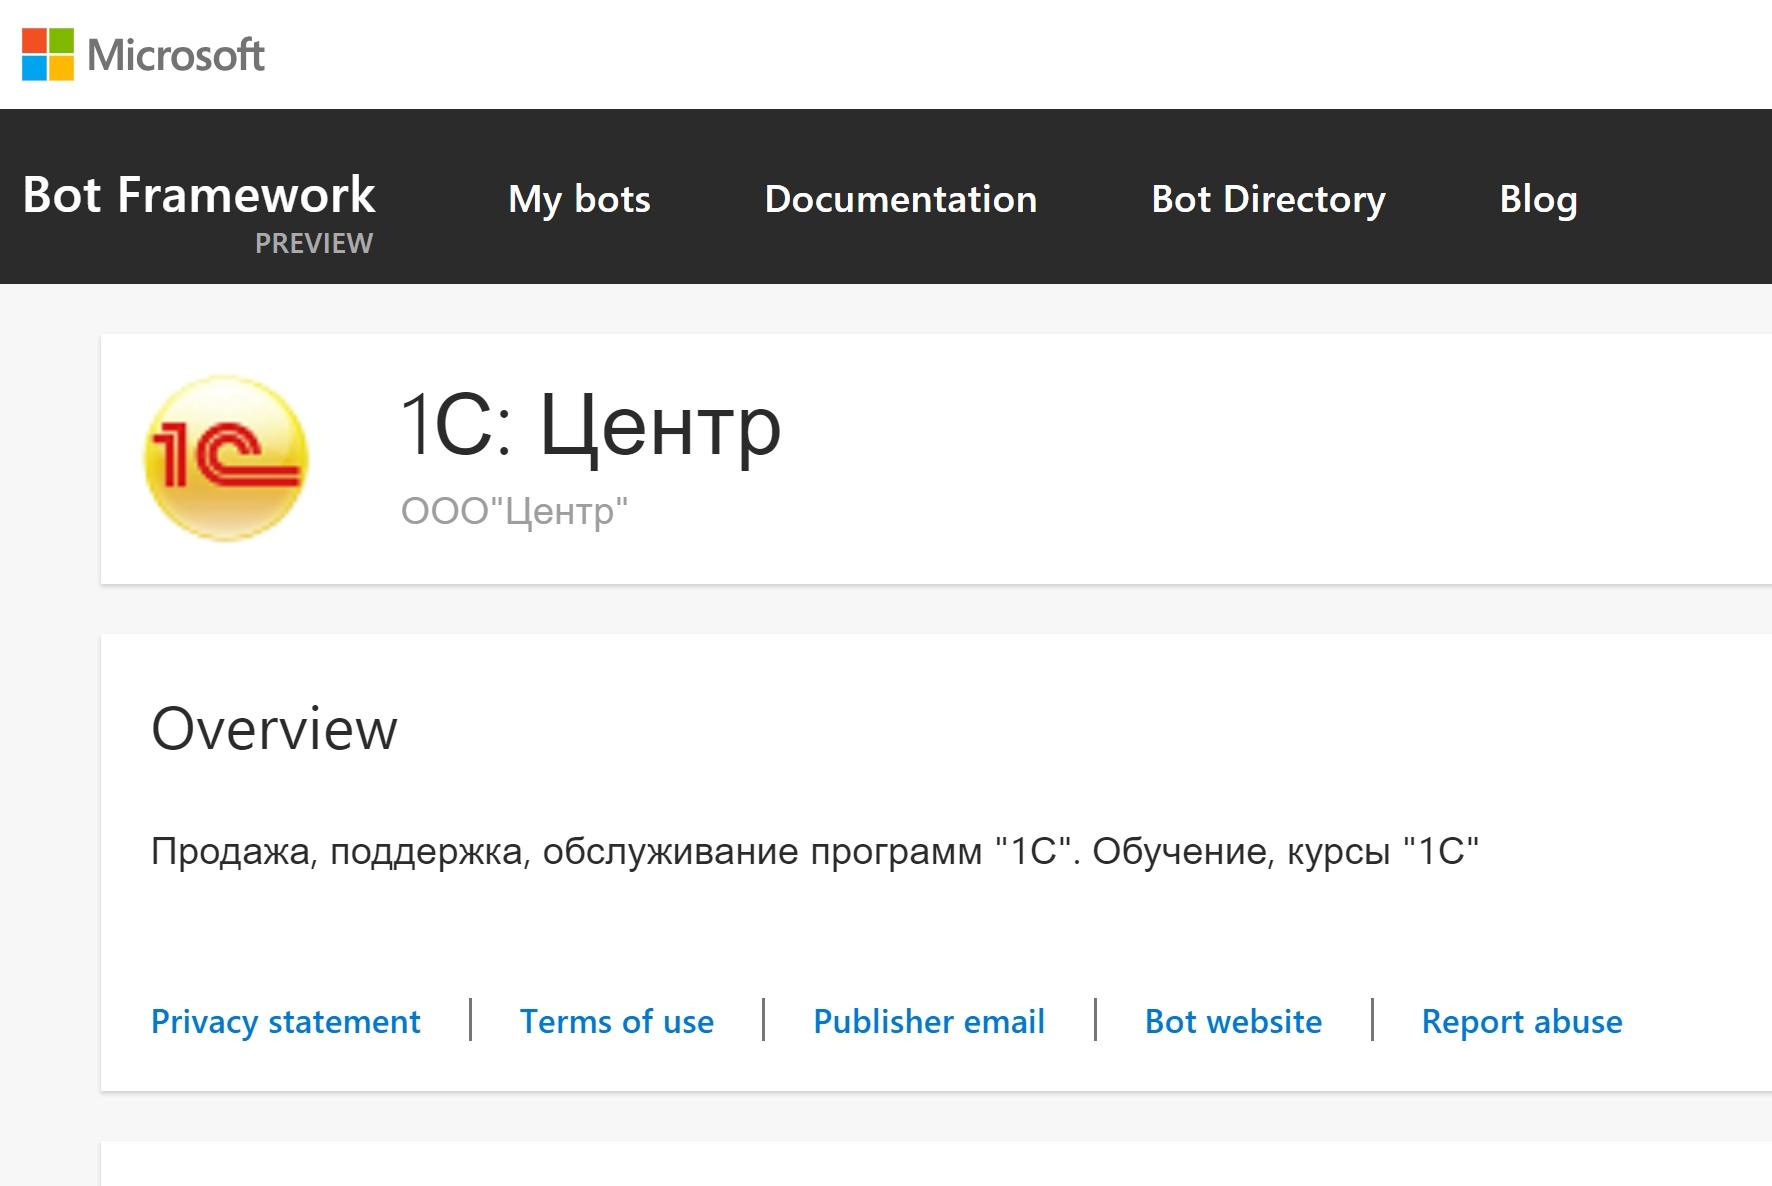
Task: Visit the Bot website link
Action: pos(1233,1021)
